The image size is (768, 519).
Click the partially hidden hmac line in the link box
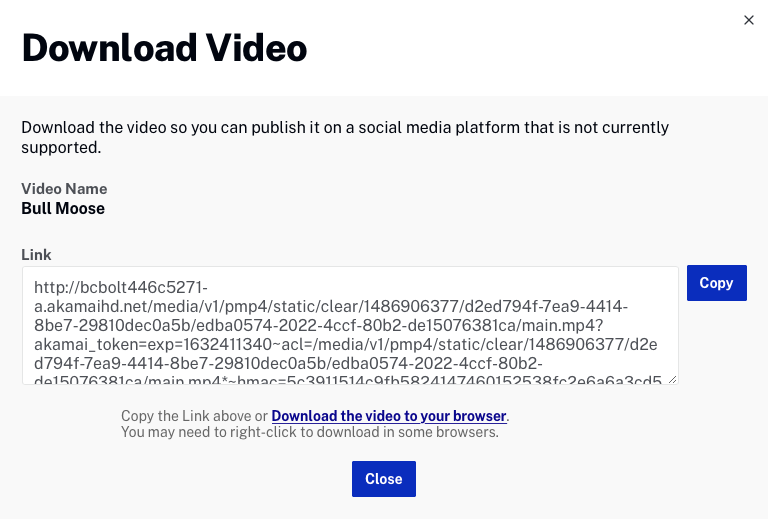pyautogui.click(x=350, y=380)
